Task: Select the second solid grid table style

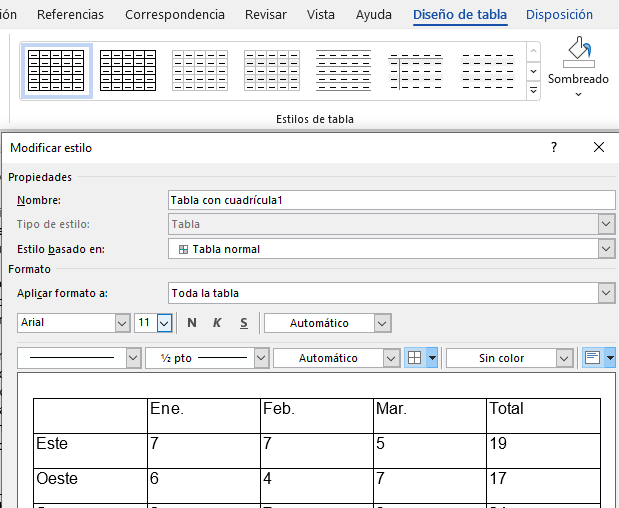Action: point(128,71)
